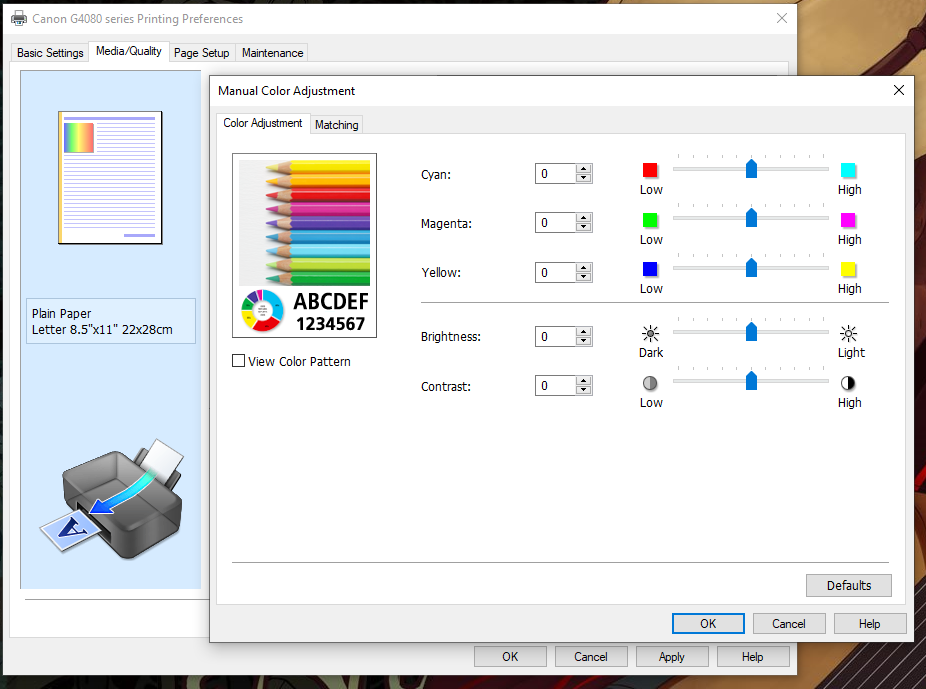Image resolution: width=926 pixels, height=689 pixels.
Task: Reset values with Defaults button
Action: 848,585
